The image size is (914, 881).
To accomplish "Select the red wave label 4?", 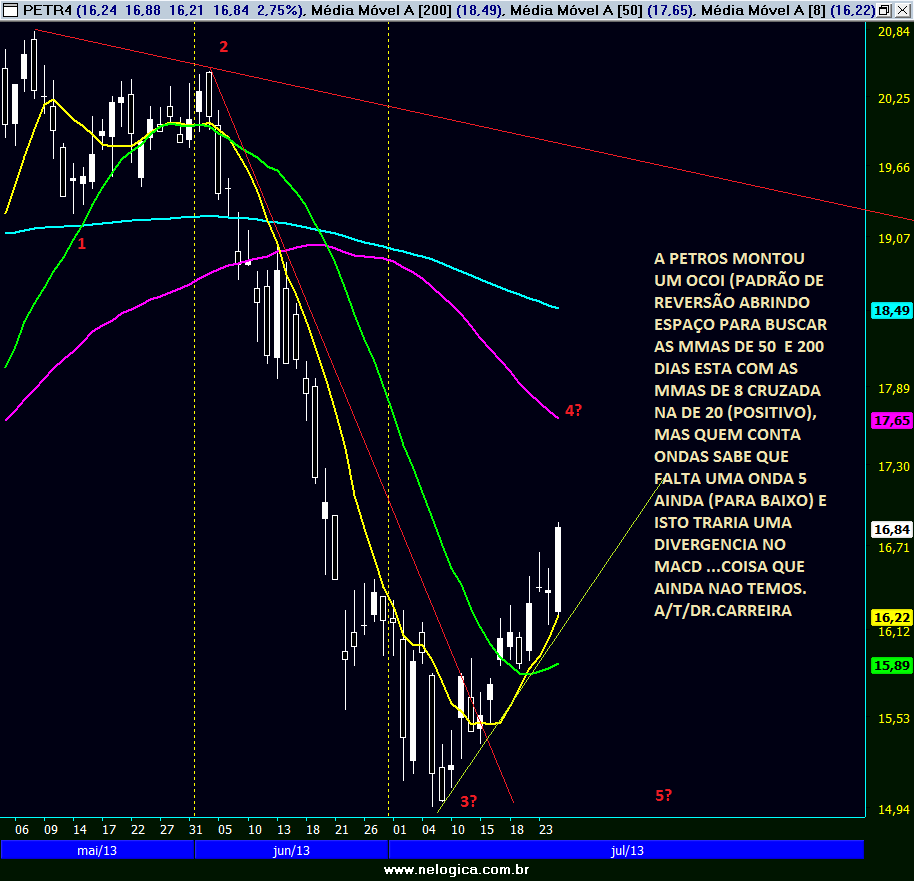I will point(574,410).
